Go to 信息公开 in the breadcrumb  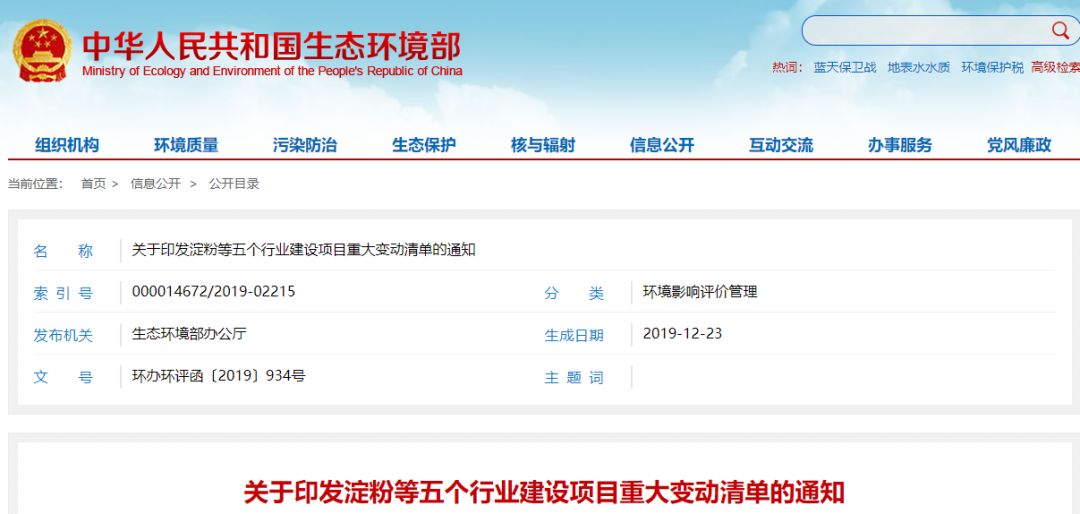point(156,184)
